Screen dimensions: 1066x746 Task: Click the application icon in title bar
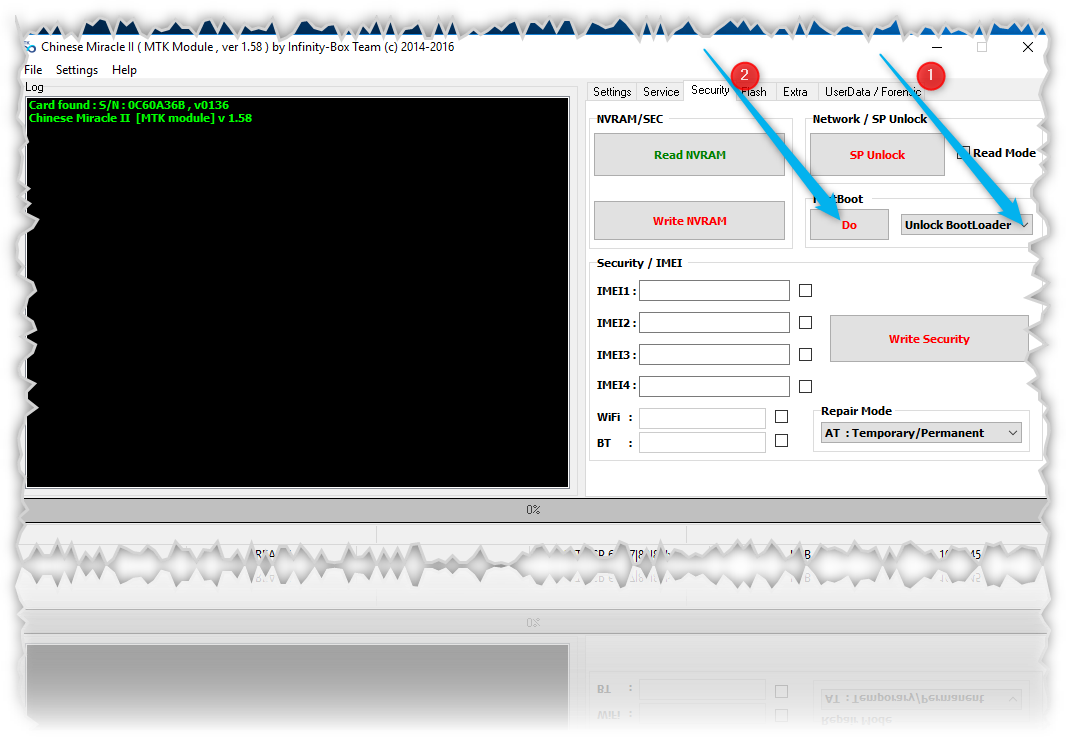click(x=30, y=47)
